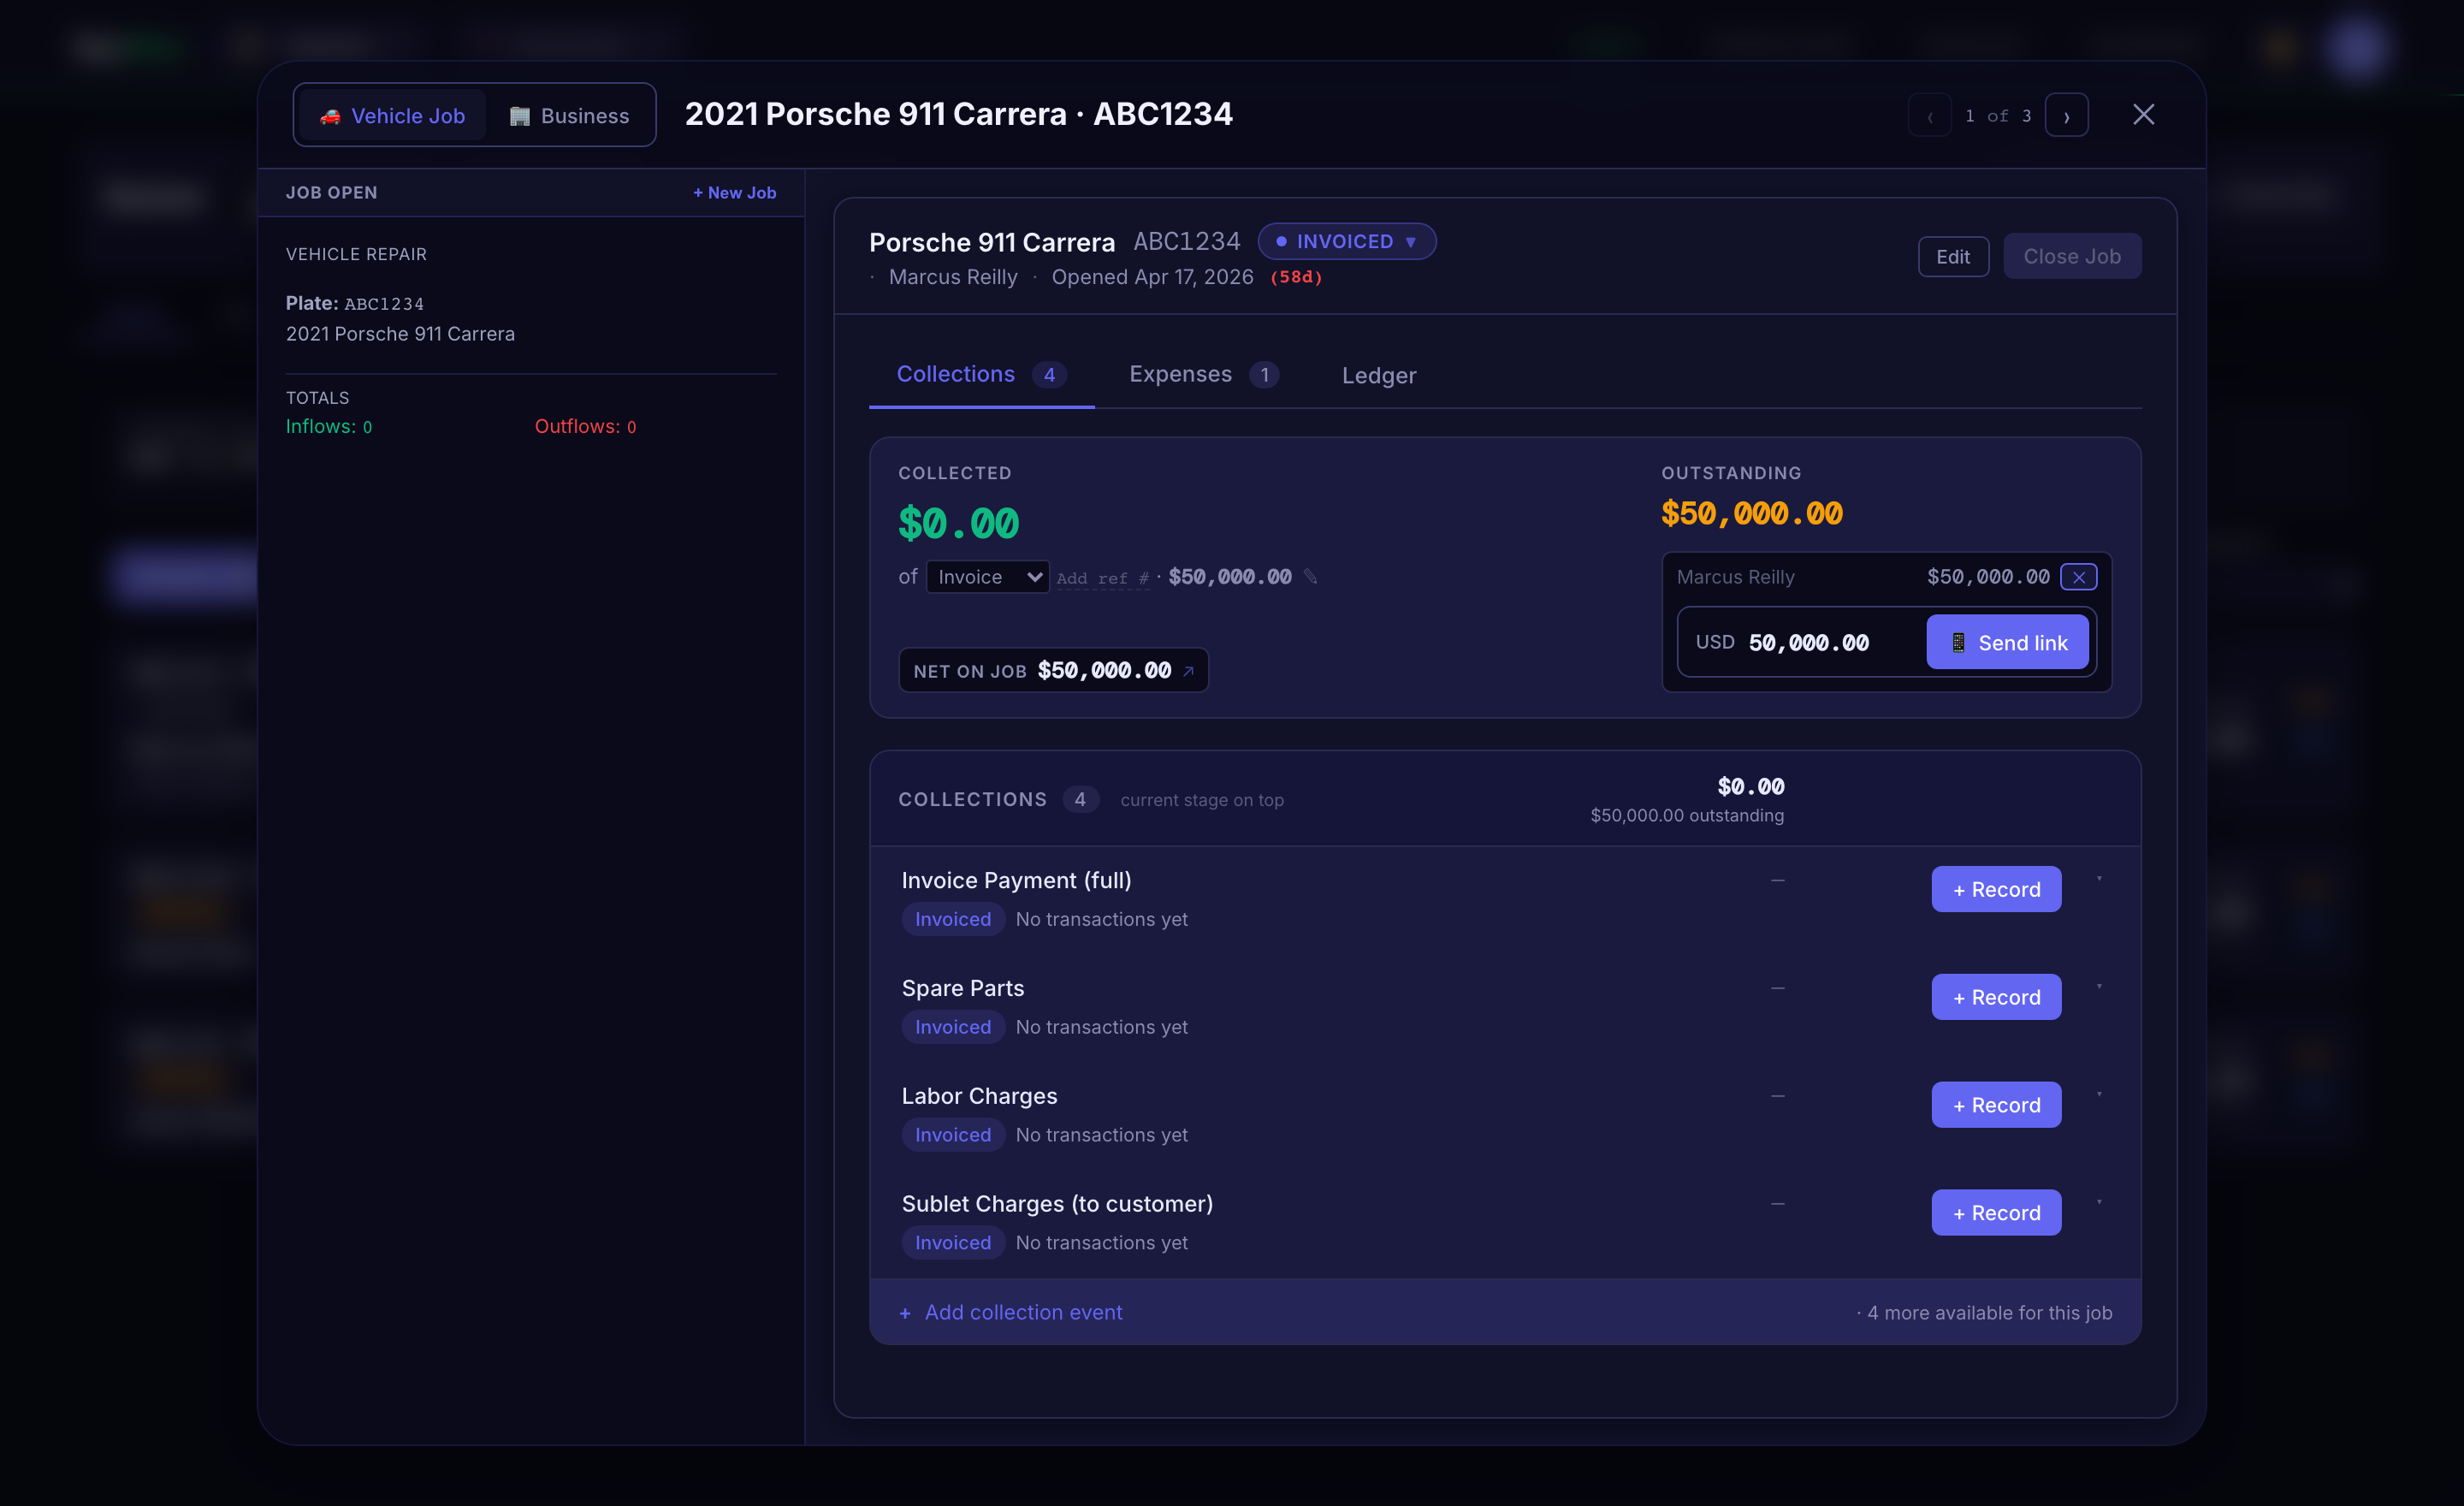Screen dimensions: 2464x1506
Task: Open net on job arrow link
Action: (x=1188, y=671)
